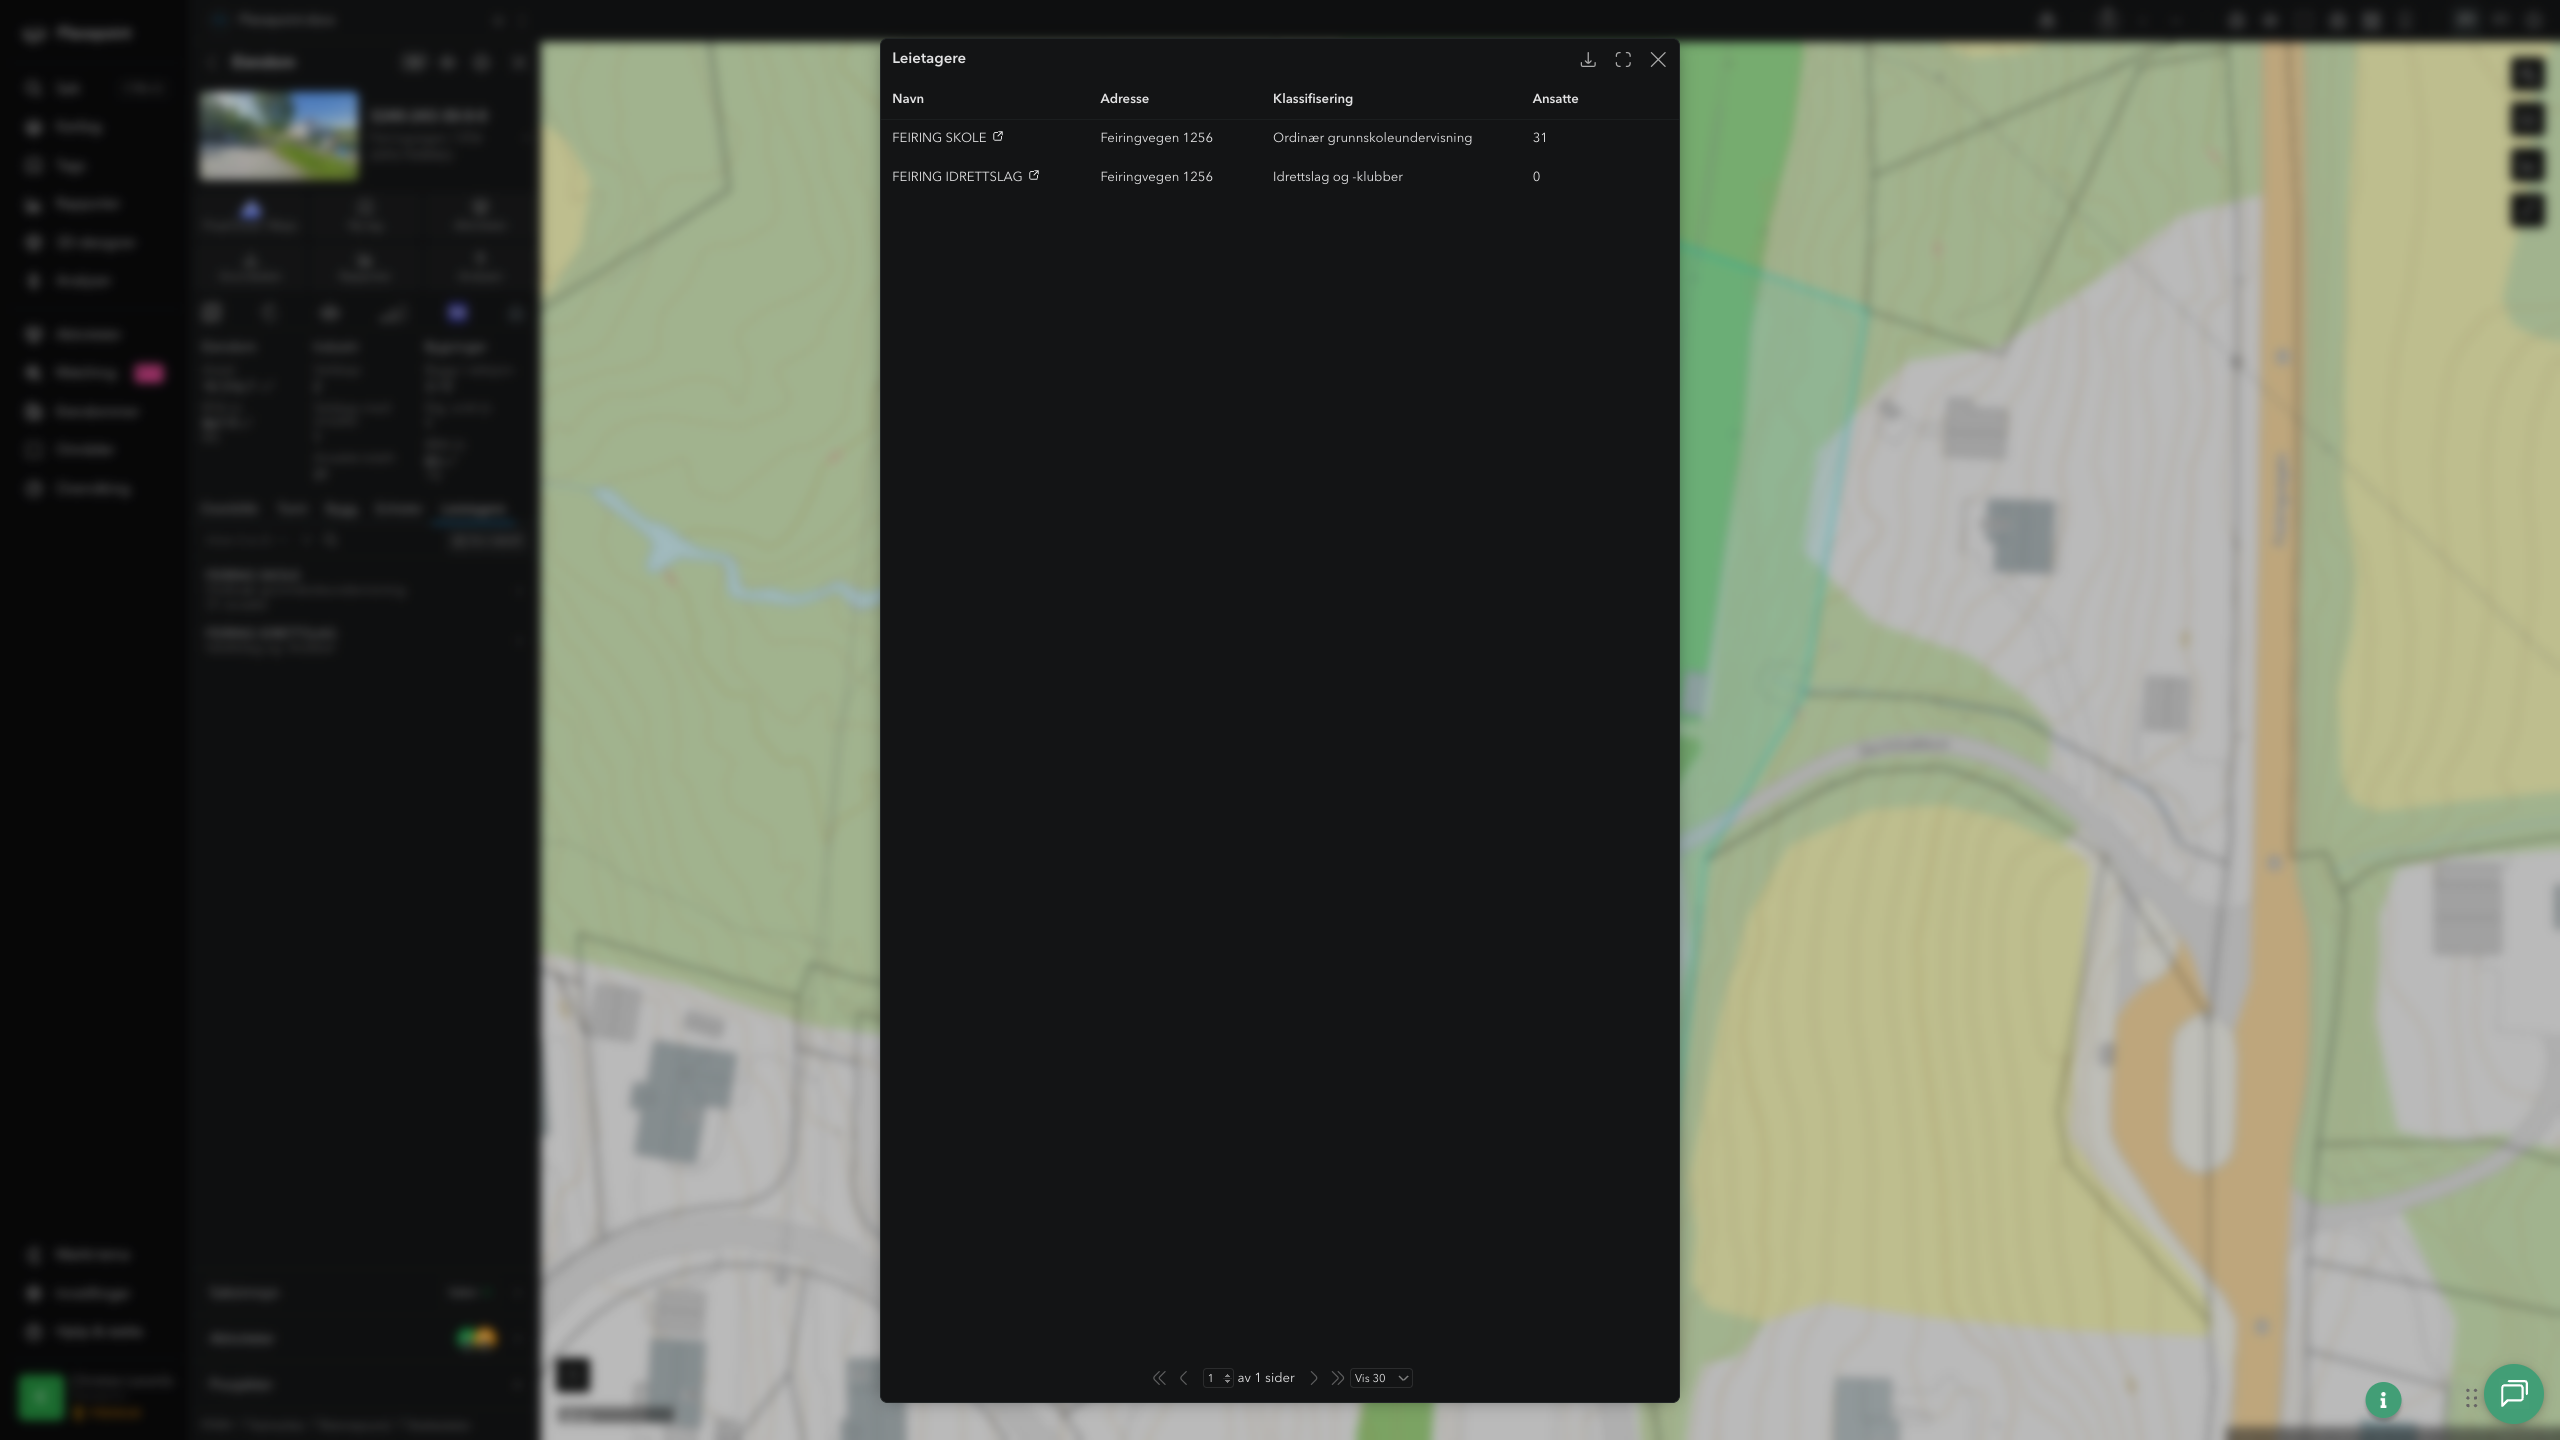Select employee count 31 cell
This screenshot has height=1440, width=2560.
(x=1539, y=138)
